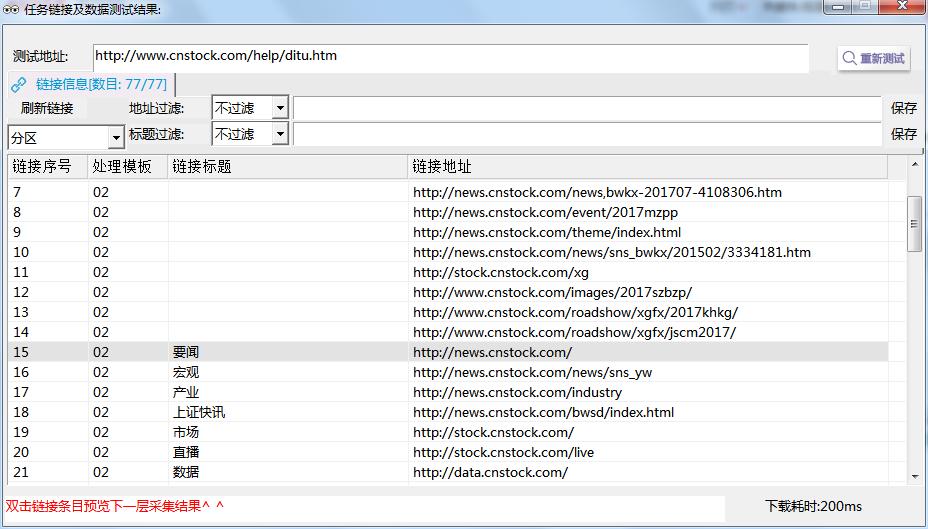Select the theme/index.html link row
This screenshot has width=928, height=529.
[x=448, y=233]
